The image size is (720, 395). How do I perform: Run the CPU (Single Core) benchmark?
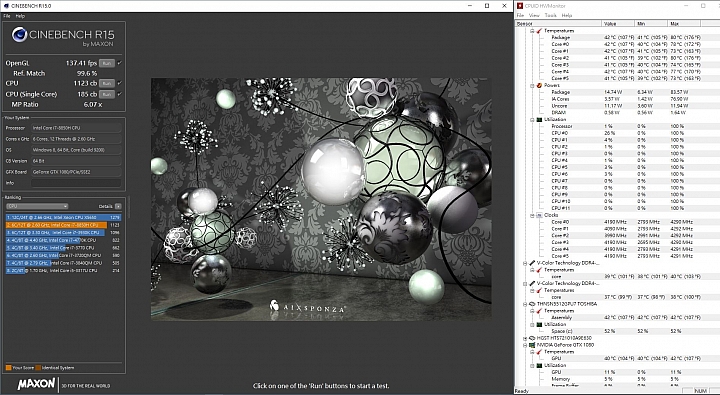pos(107,94)
